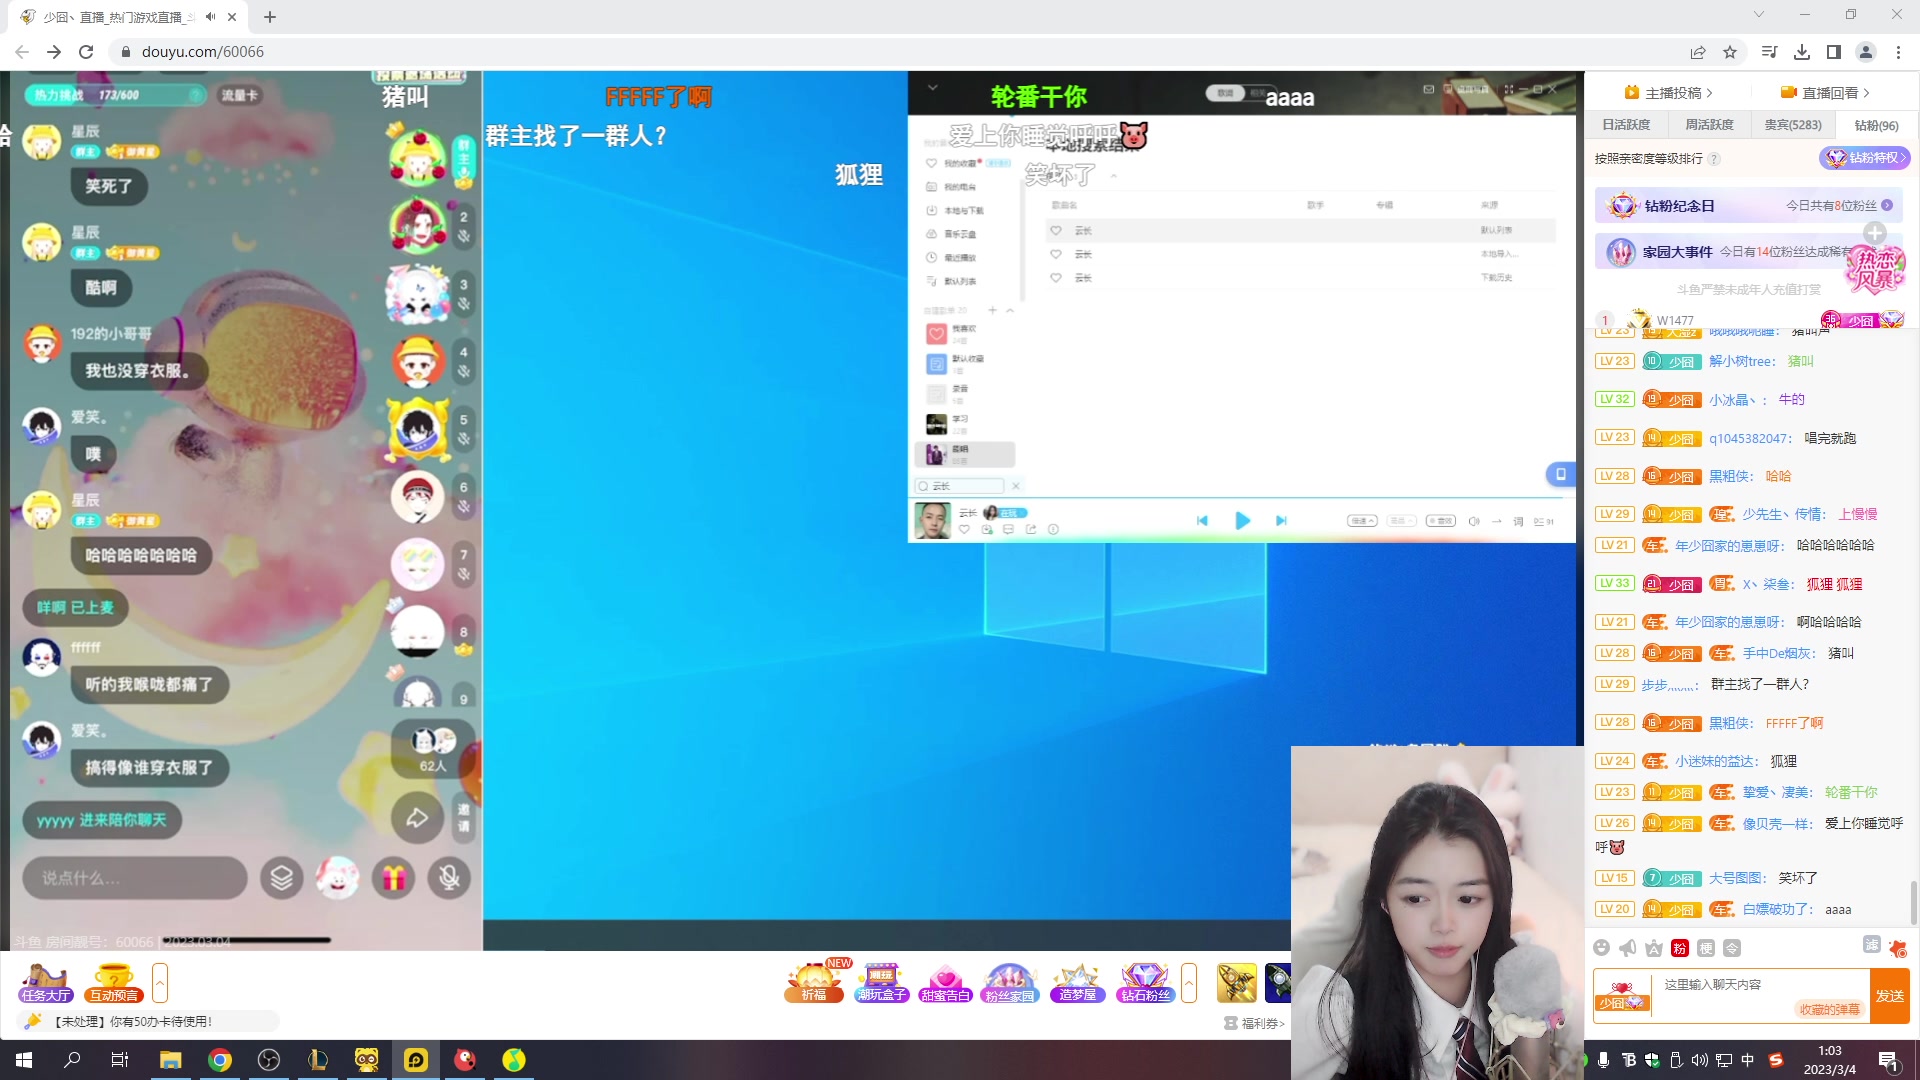1920x1080 pixels.
Task: Click the red star reward icon in chat
Action: click(x=1898, y=948)
